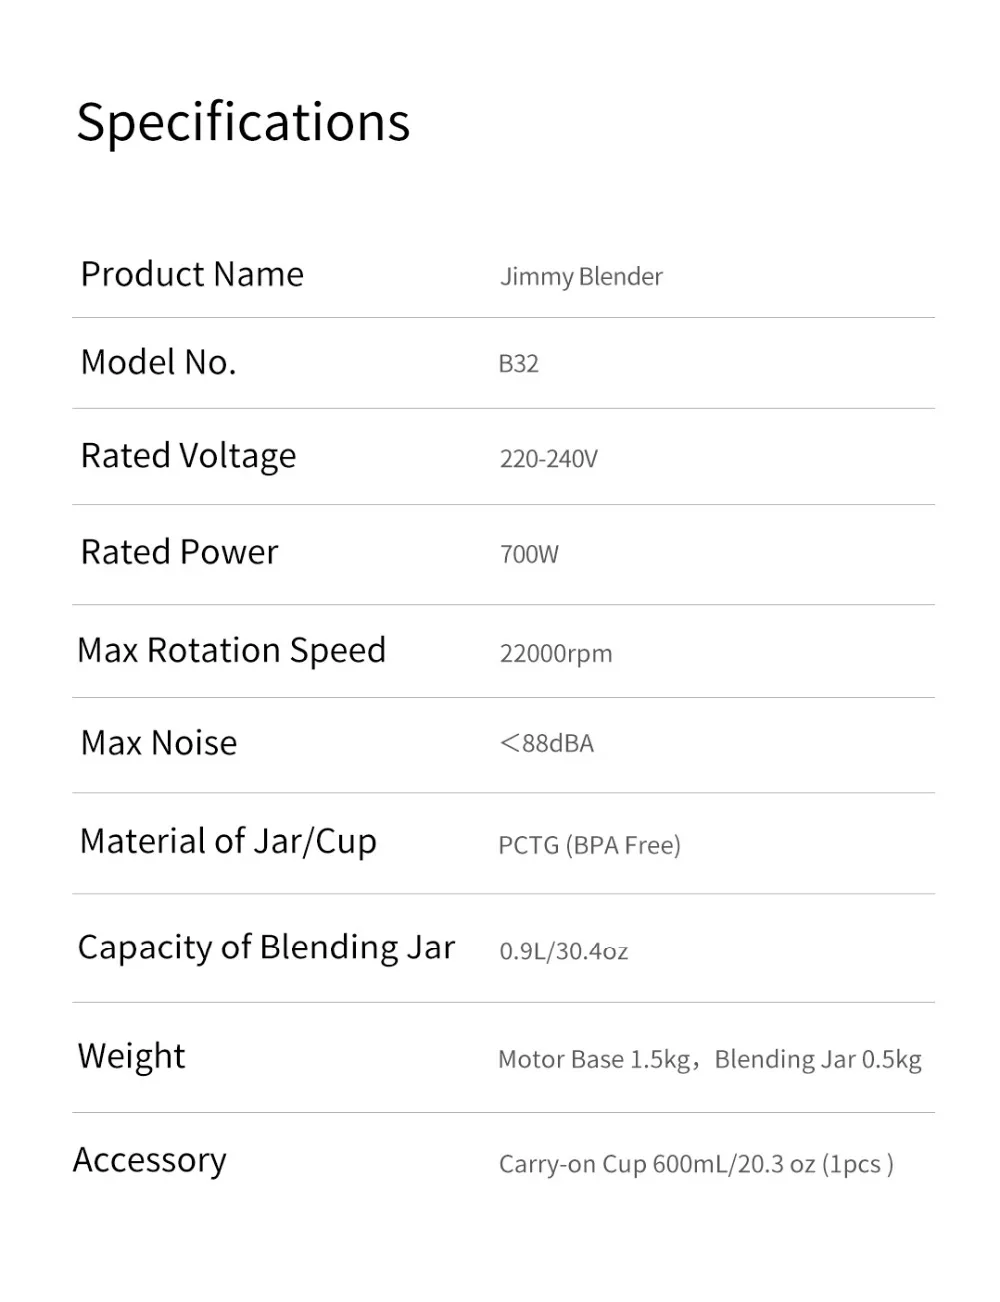1000x1302 pixels.
Task: Click the Rated Voltage label
Action: pyautogui.click(x=188, y=456)
